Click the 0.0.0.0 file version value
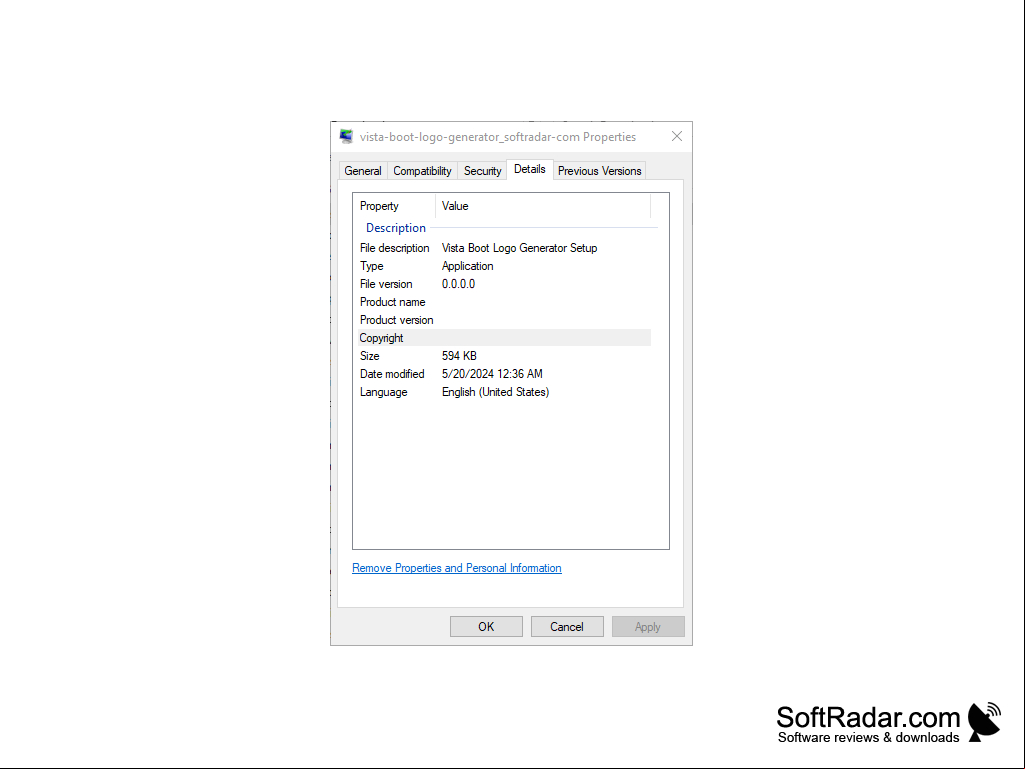Screen dimensions: 1025x769 tap(458, 284)
